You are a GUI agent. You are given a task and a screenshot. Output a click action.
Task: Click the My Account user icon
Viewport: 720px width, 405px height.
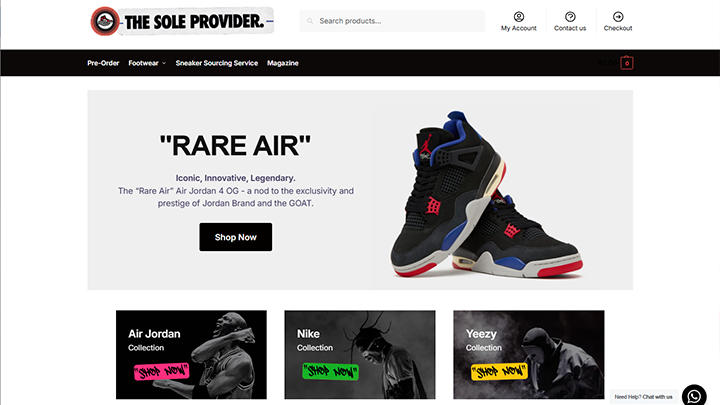[x=519, y=17]
